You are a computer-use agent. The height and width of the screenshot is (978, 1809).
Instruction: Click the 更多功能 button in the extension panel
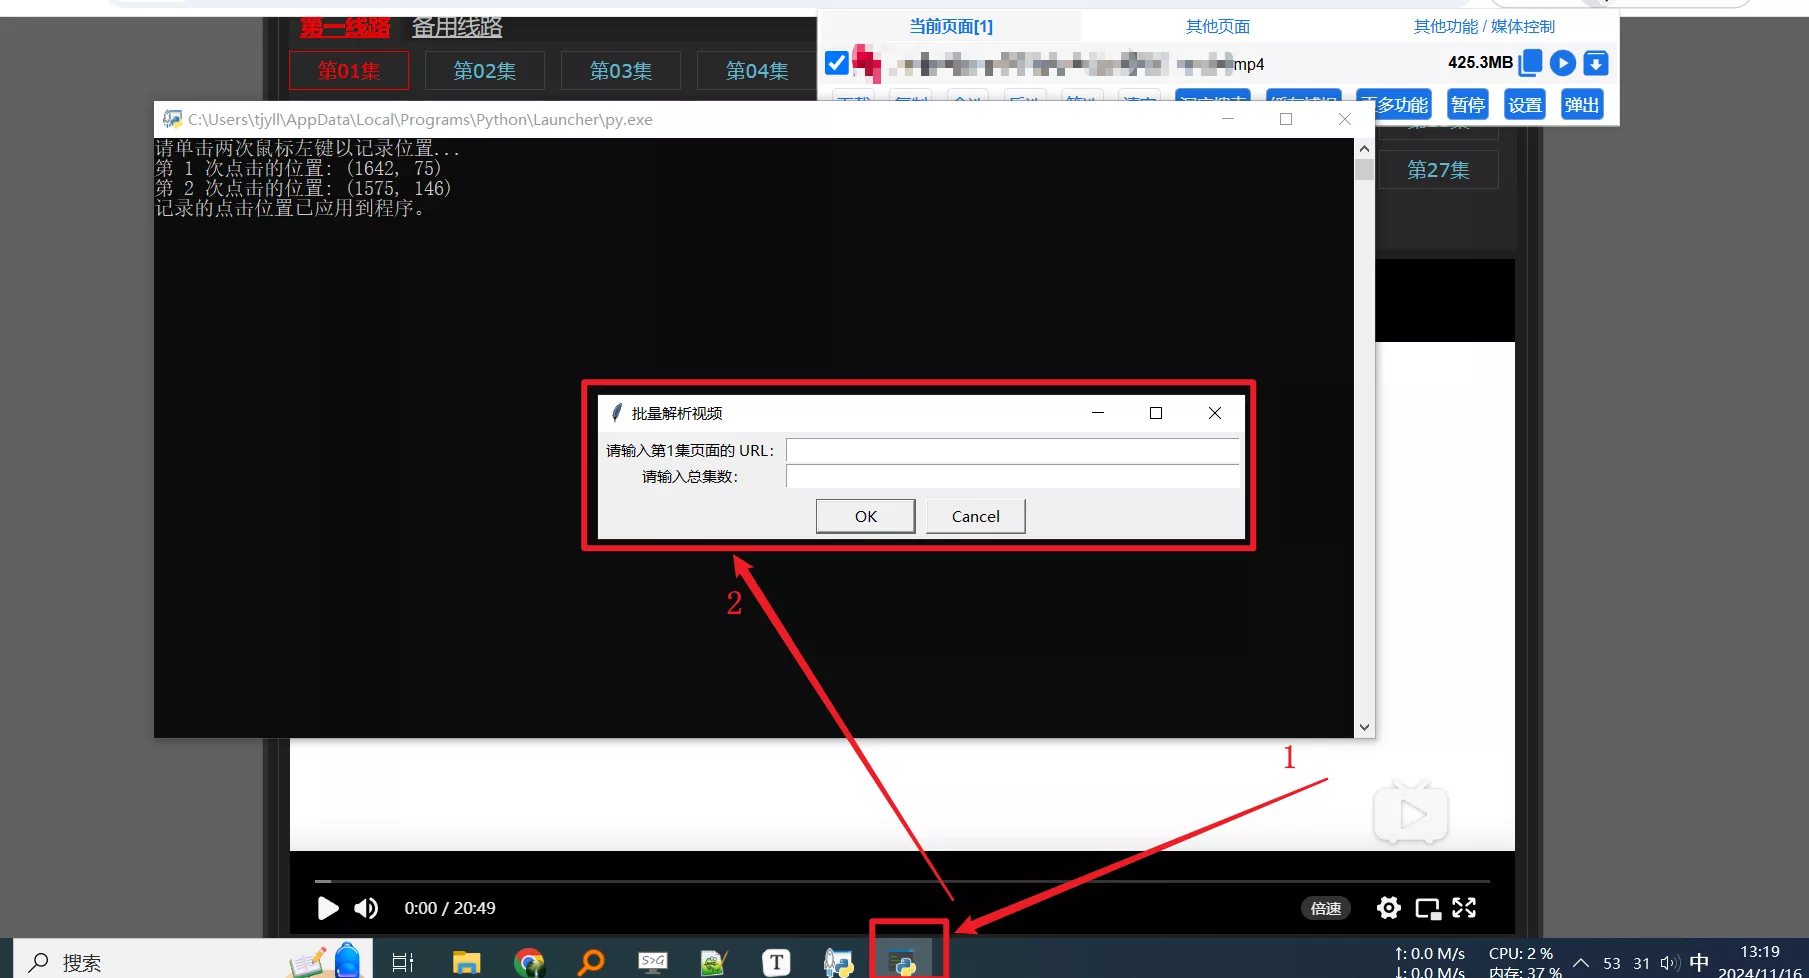pyautogui.click(x=1402, y=105)
